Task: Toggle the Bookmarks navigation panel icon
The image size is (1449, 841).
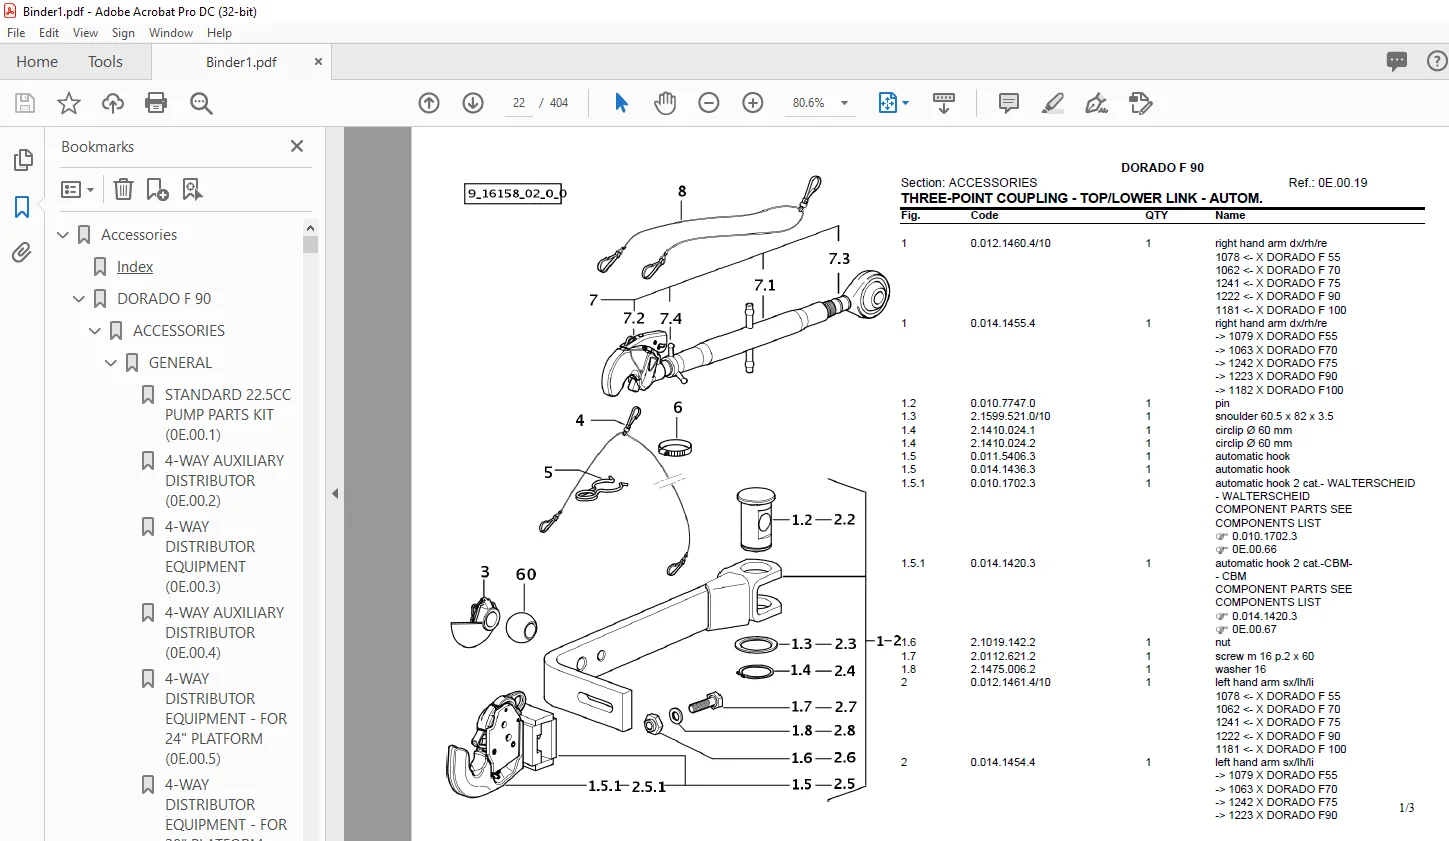Action: point(22,207)
